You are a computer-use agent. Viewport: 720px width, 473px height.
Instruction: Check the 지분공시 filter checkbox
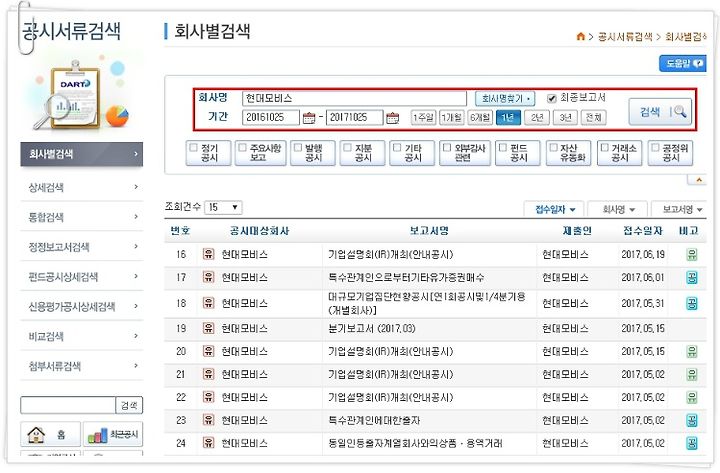click(348, 148)
